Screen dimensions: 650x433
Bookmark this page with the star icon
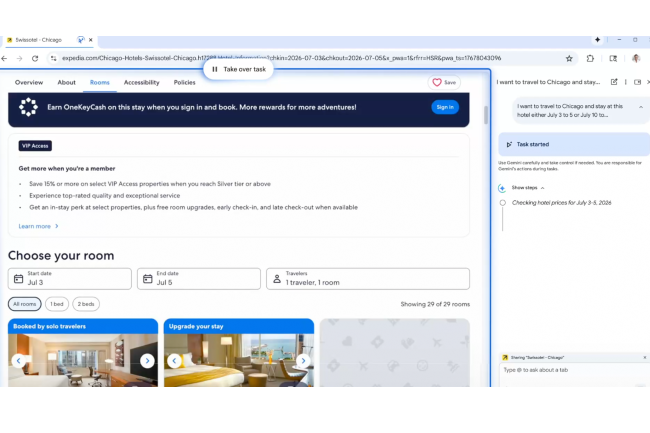click(x=569, y=58)
